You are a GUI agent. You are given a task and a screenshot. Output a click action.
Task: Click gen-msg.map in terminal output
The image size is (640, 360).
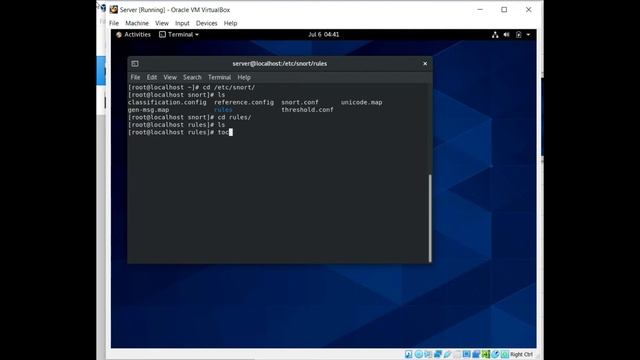[x=148, y=110]
